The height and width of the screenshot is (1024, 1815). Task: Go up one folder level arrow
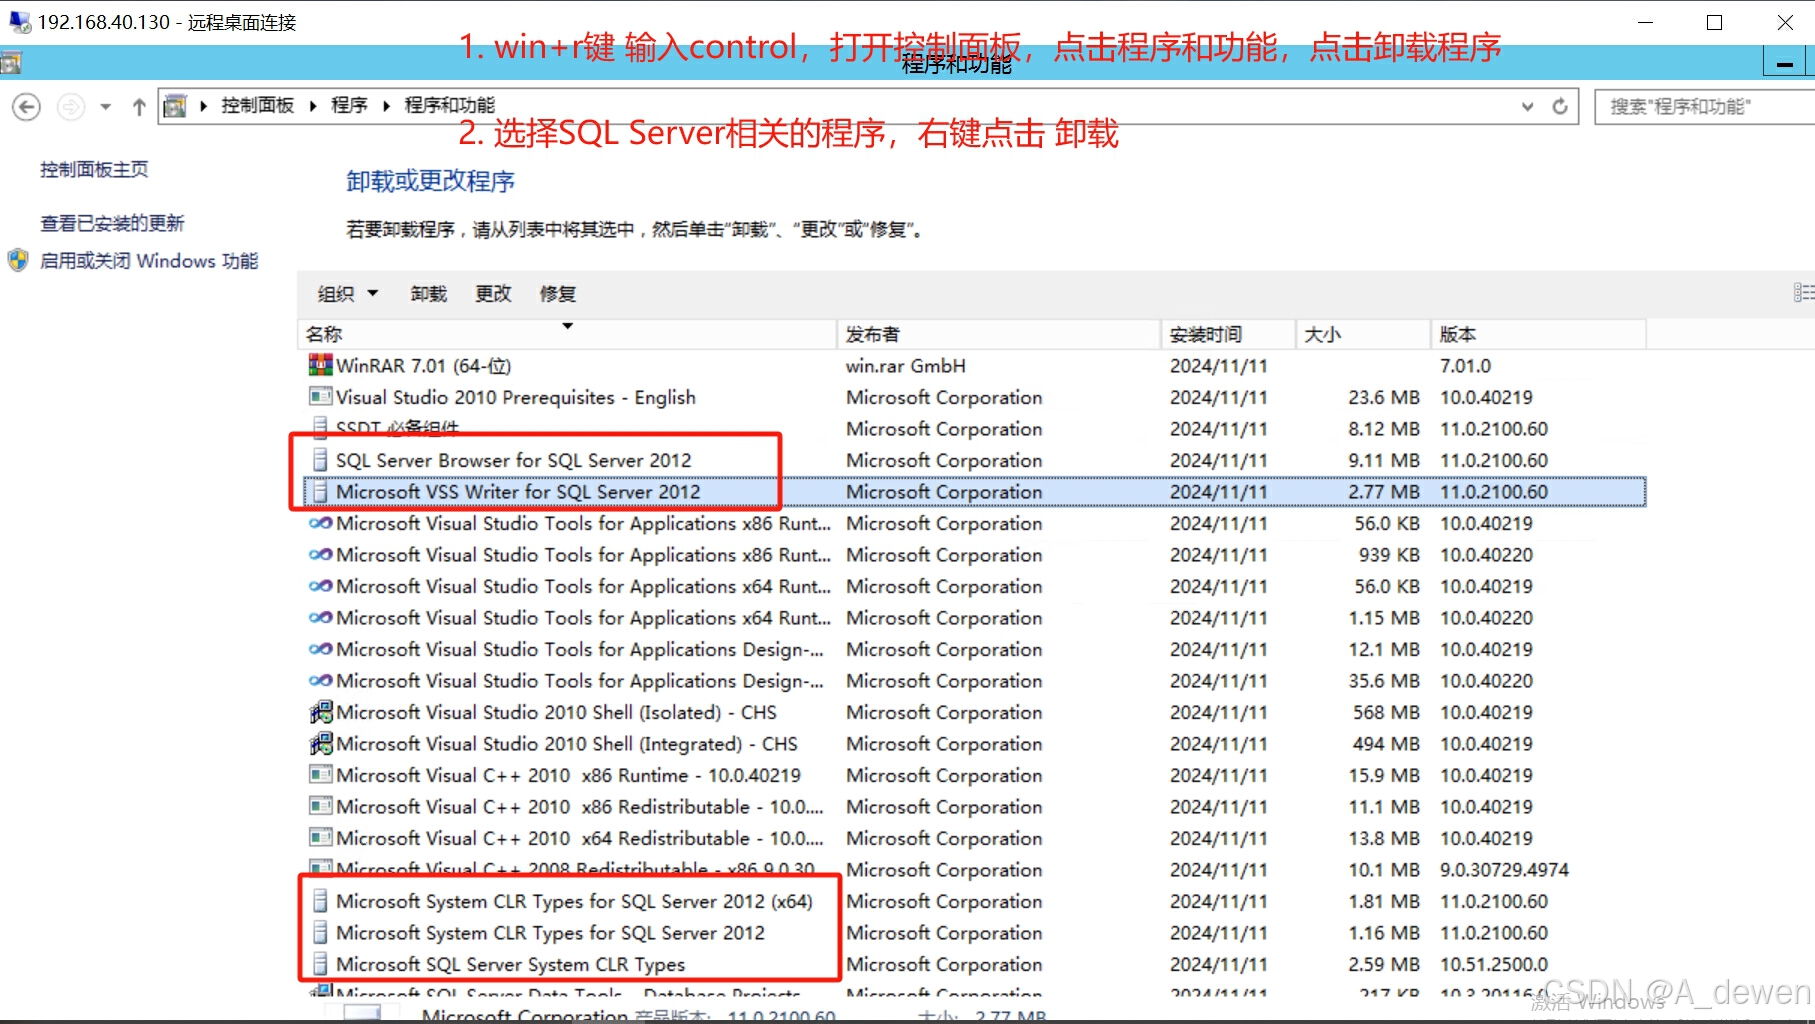click(x=139, y=106)
